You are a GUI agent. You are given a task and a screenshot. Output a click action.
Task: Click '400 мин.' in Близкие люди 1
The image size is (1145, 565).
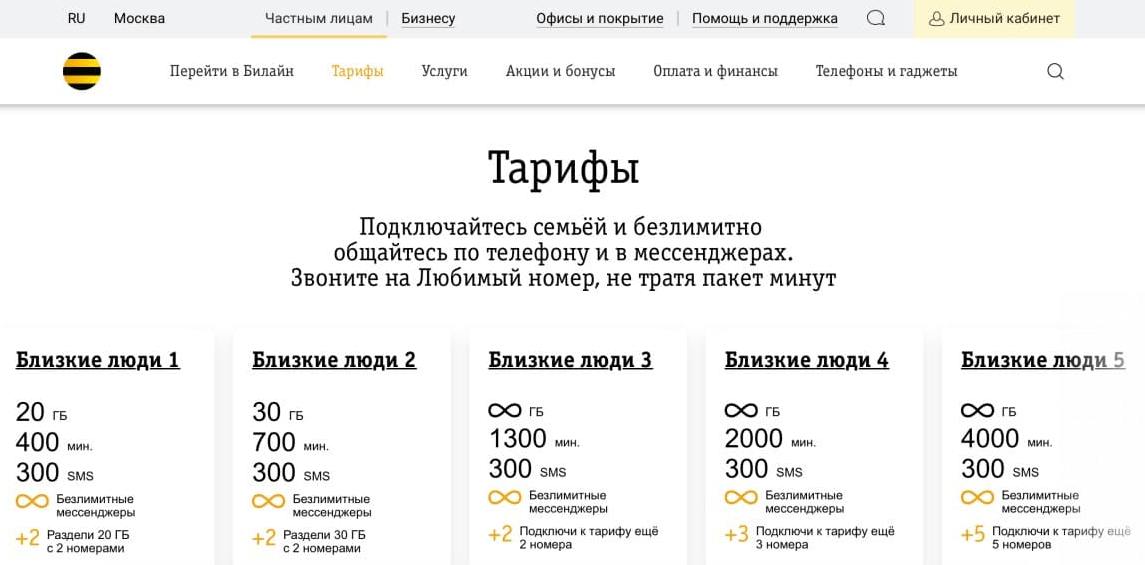(x=54, y=442)
